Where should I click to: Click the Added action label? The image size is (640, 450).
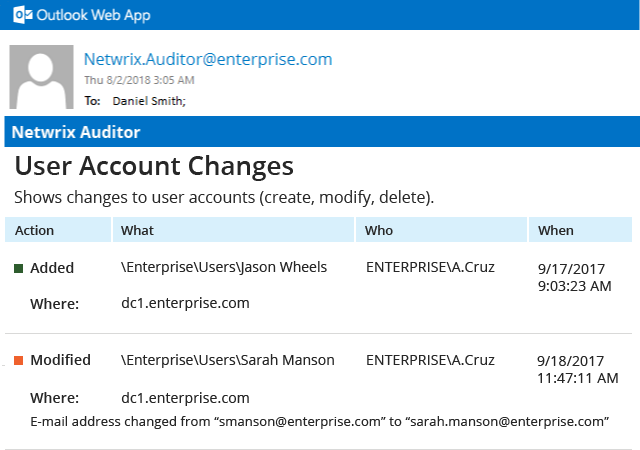coord(52,268)
